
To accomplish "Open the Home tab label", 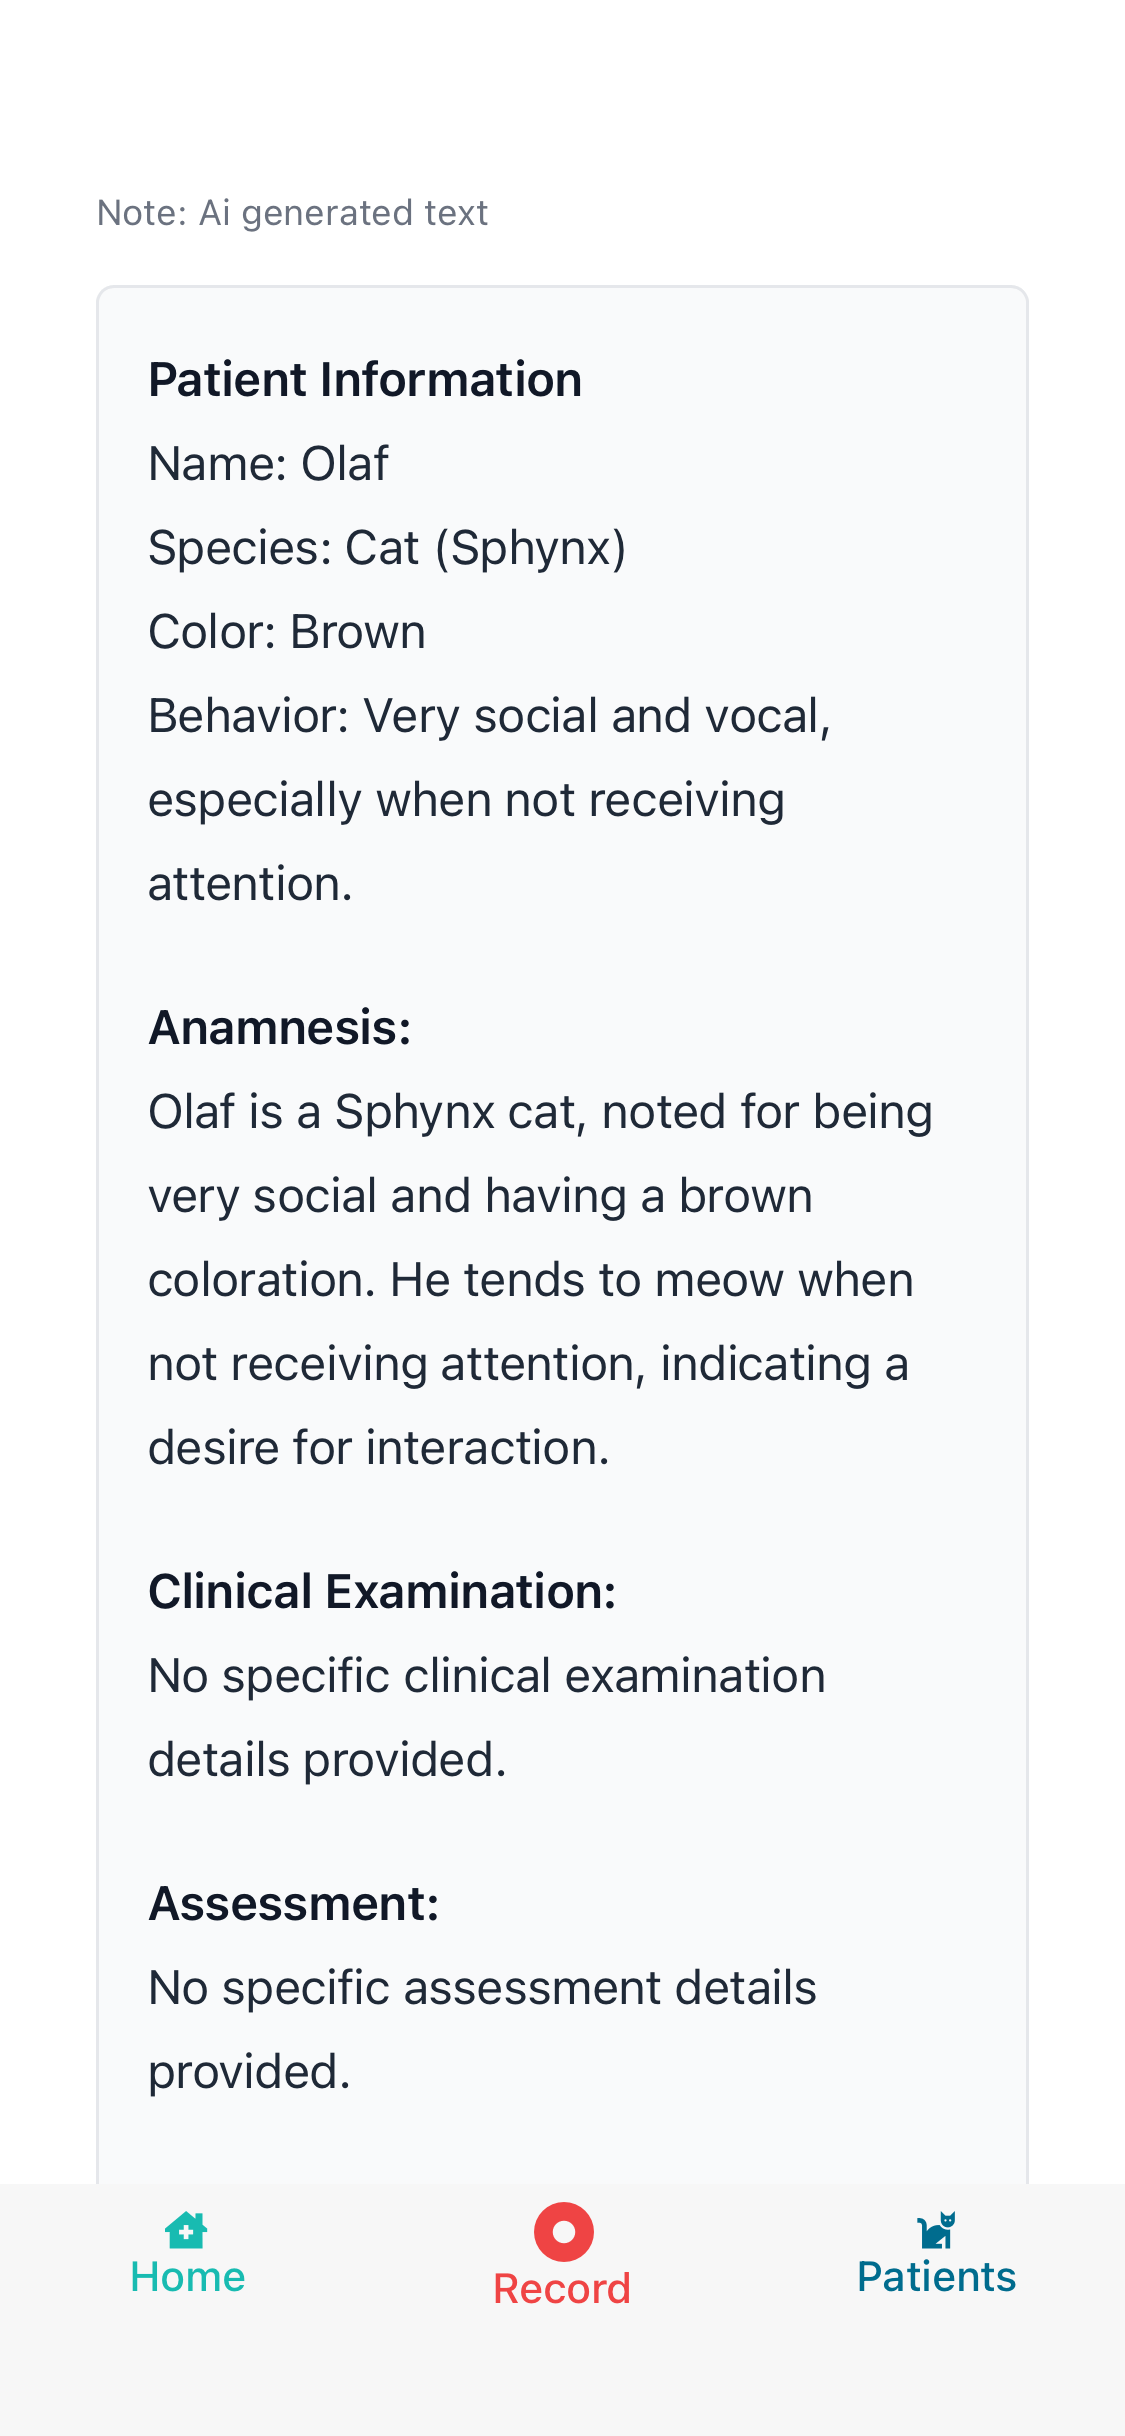I will point(188,2277).
